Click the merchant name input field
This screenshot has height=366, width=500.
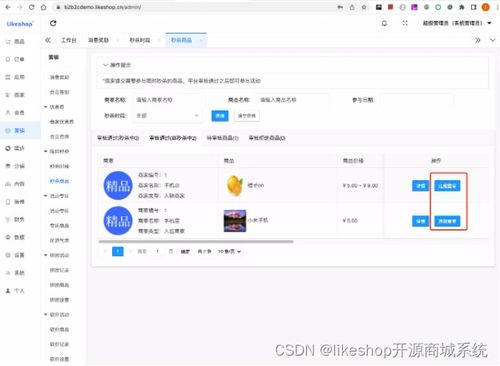[168, 100]
